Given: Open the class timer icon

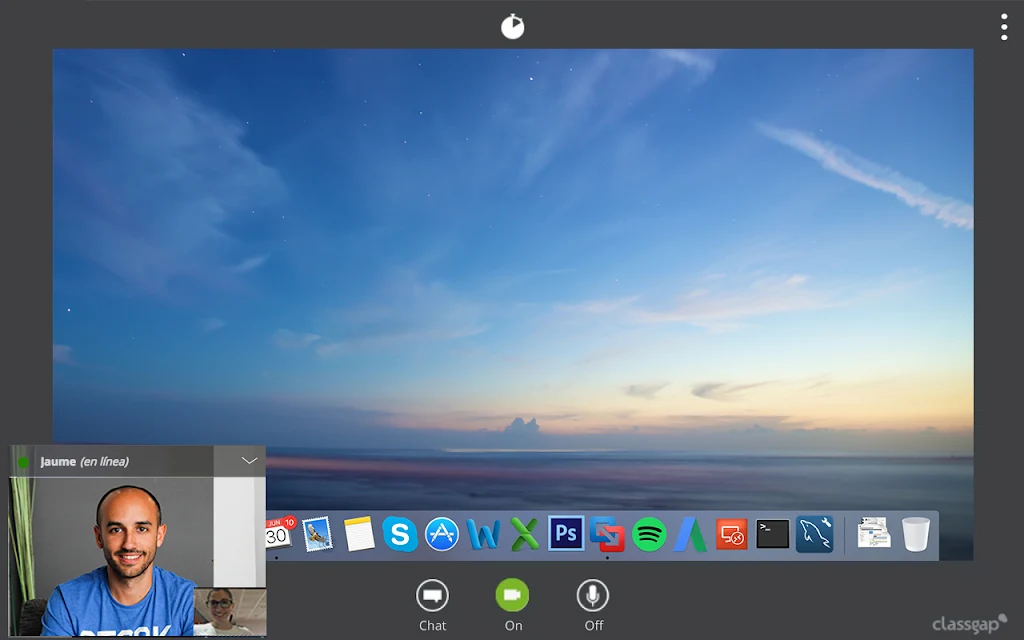Looking at the screenshot, I should [513, 27].
